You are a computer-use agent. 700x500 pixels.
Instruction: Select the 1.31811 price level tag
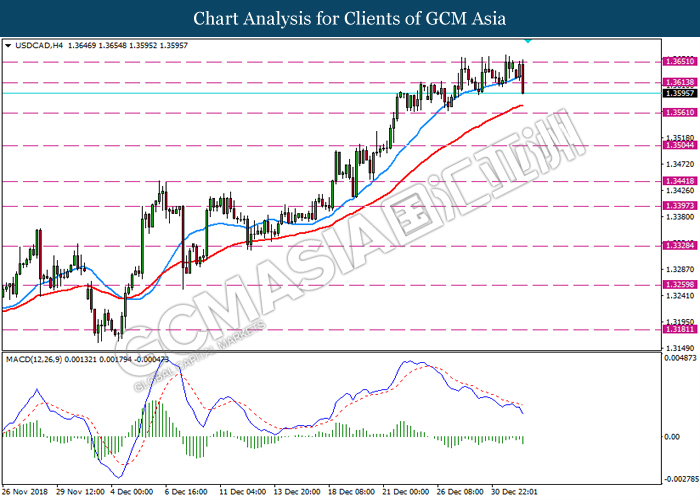(679, 329)
